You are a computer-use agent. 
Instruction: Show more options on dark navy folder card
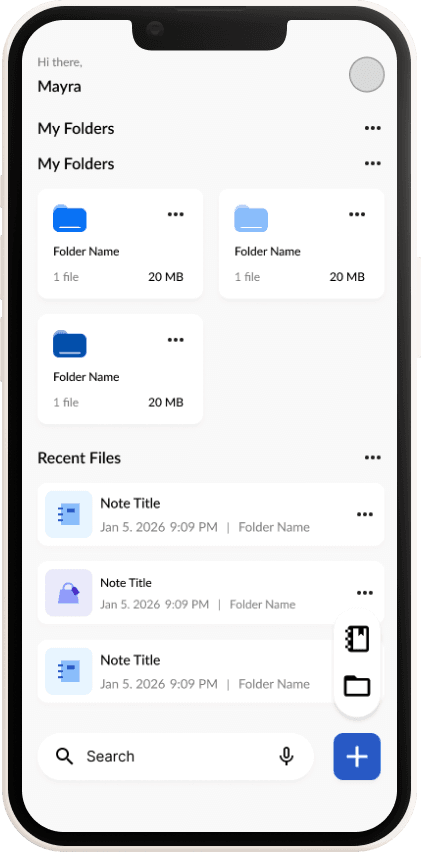pos(175,340)
